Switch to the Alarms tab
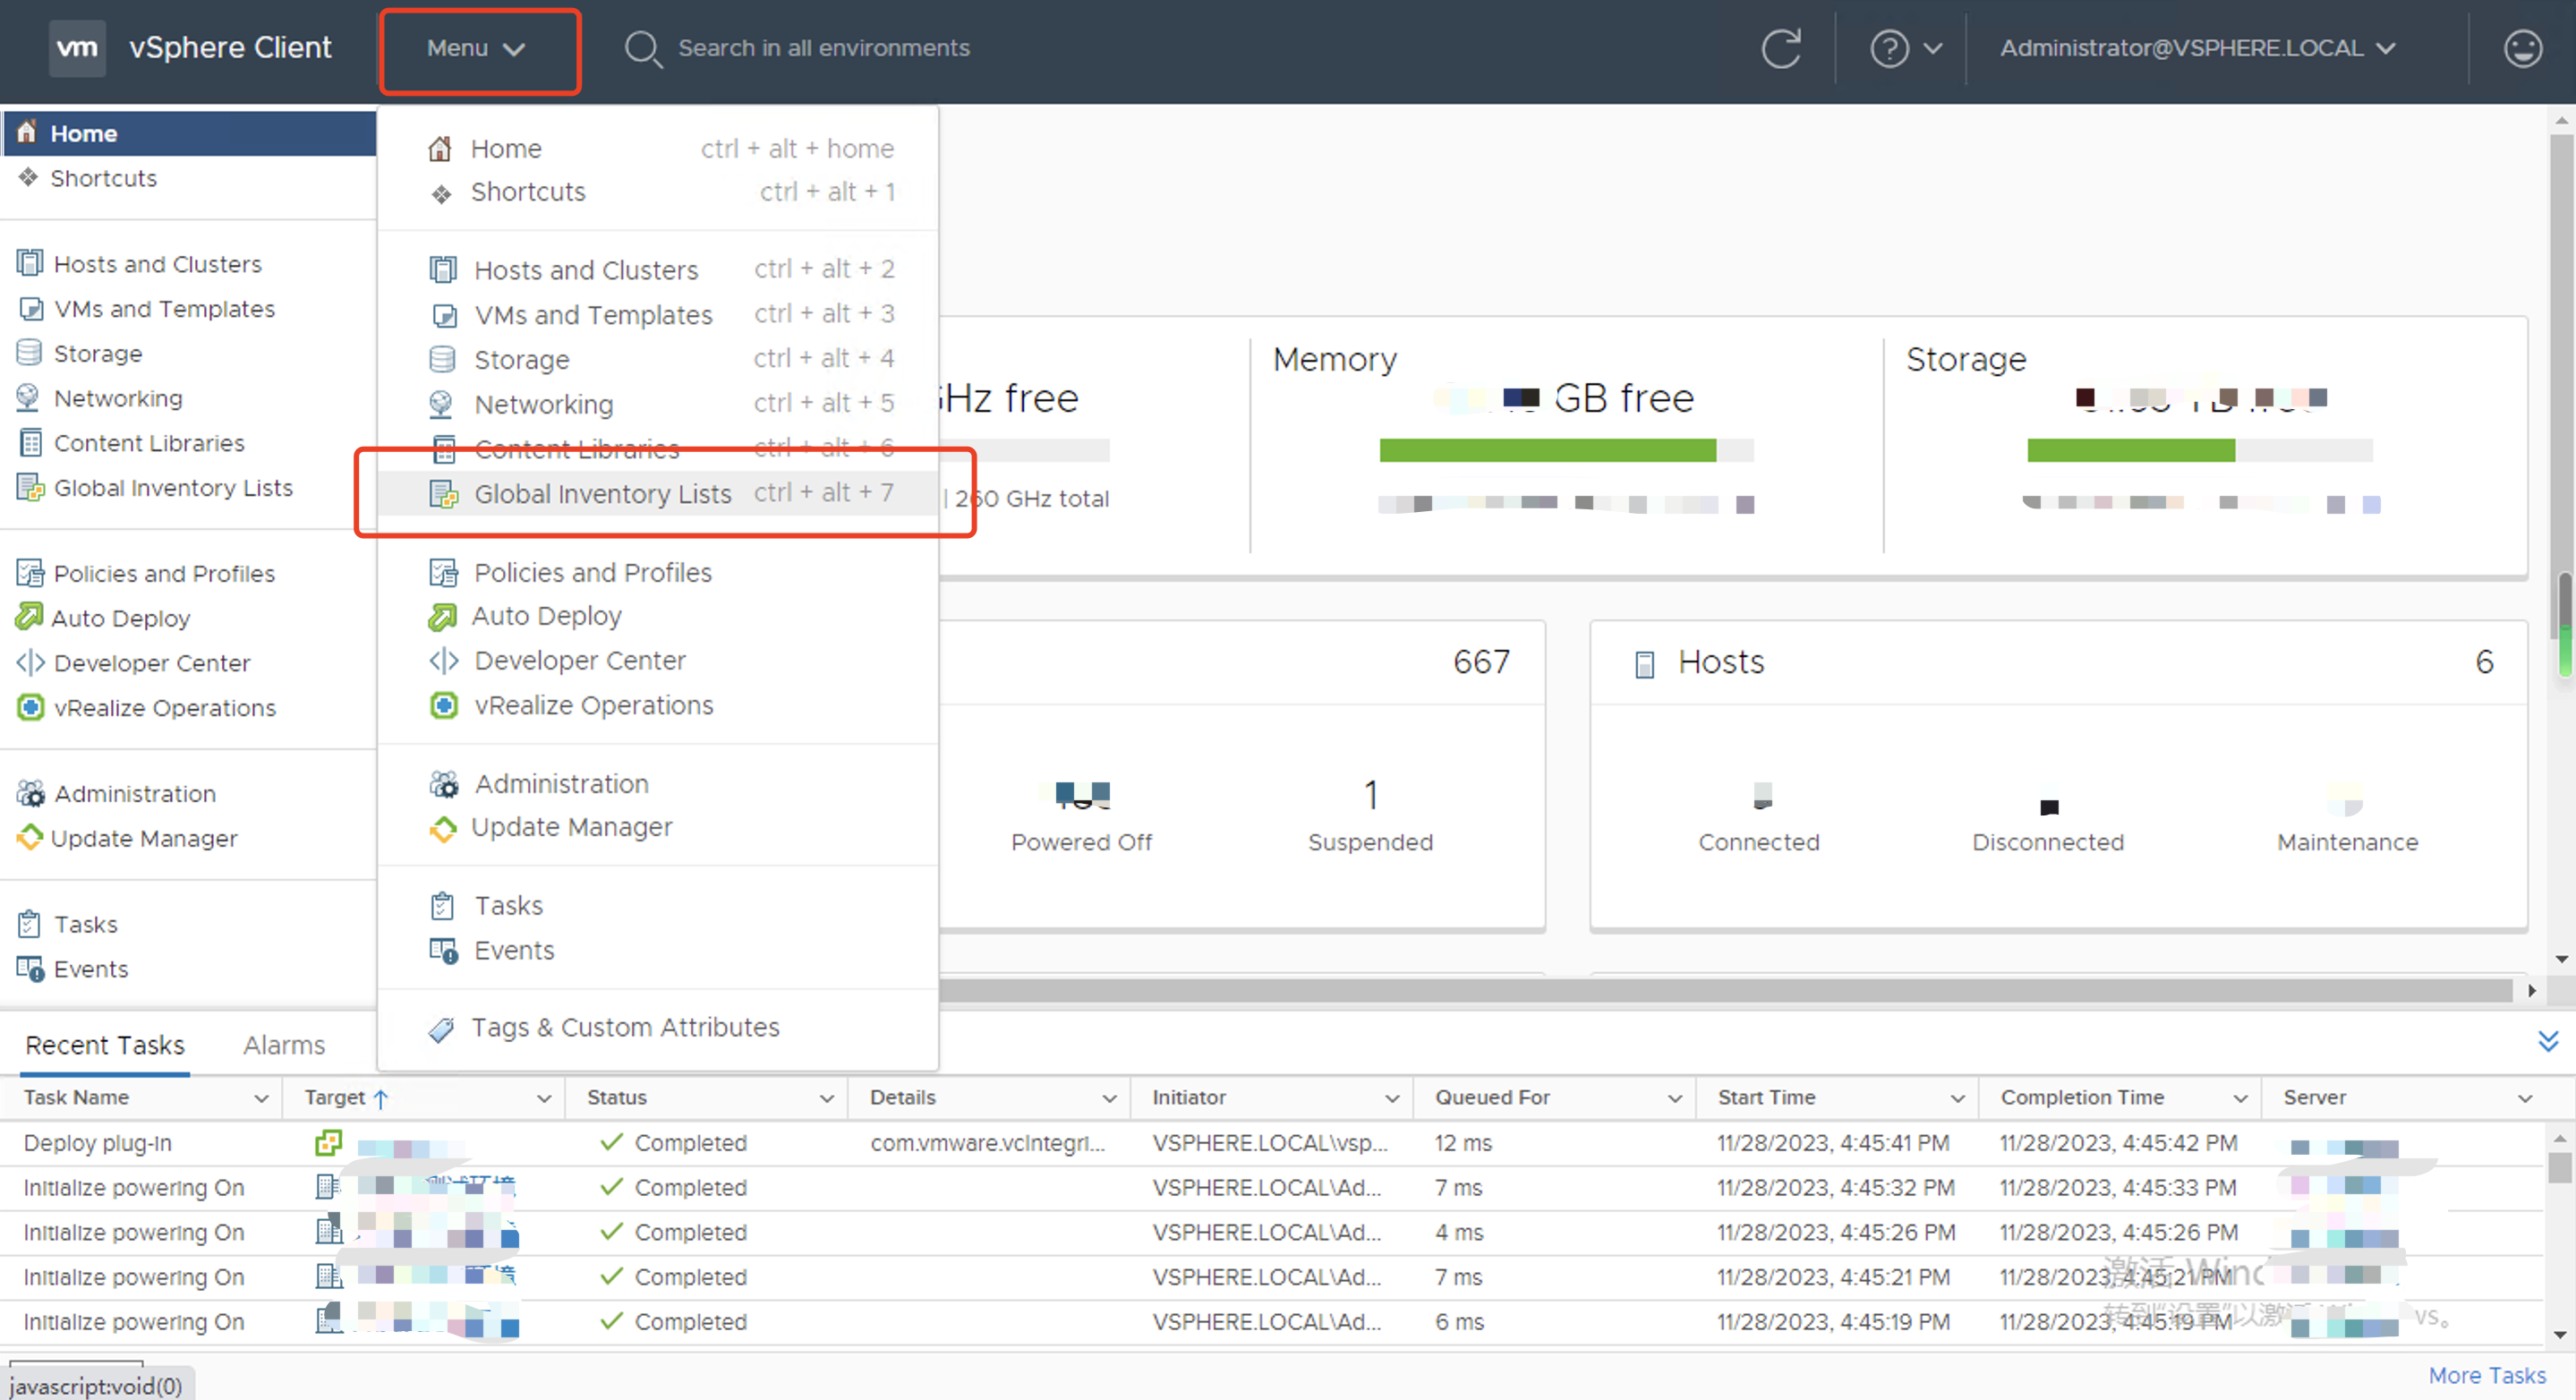2576x1400 pixels. click(284, 1045)
